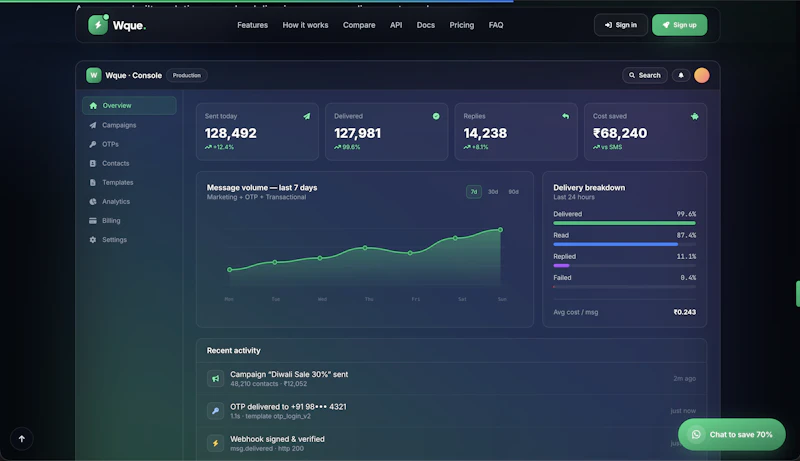Click the purple Replied progress bar
The width and height of the screenshot is (800, 461).
click(x=561, y=266)
